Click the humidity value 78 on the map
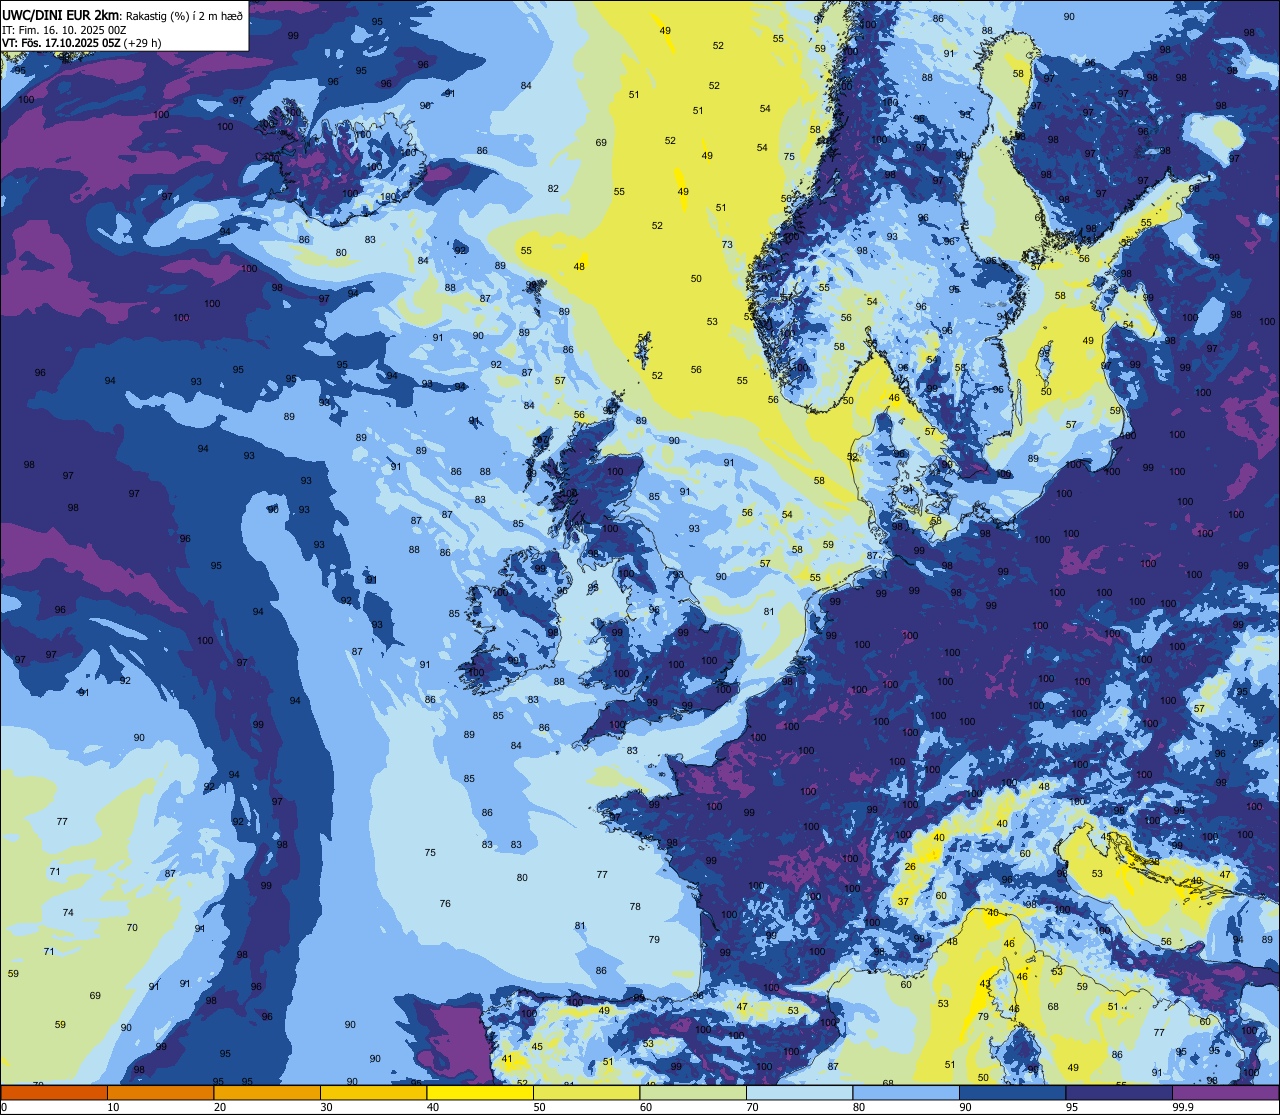Screen dimensions: 1280x1115 coord(635,907)
